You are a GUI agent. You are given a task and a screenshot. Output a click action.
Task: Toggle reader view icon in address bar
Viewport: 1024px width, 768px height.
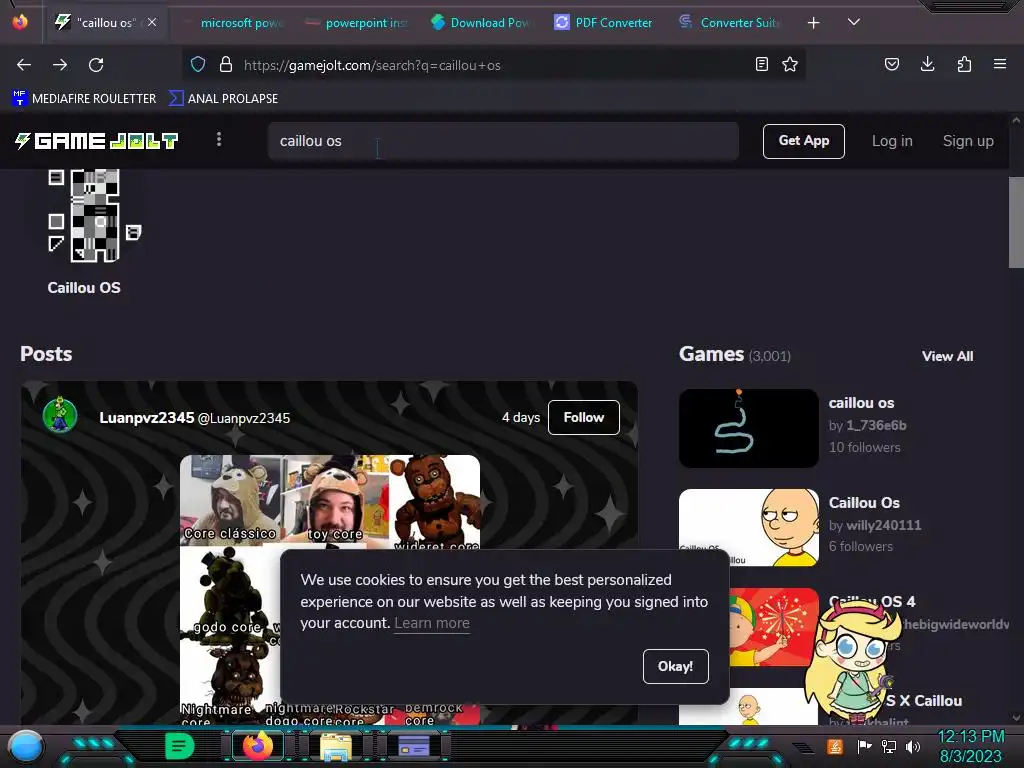(x=761, y=65)
